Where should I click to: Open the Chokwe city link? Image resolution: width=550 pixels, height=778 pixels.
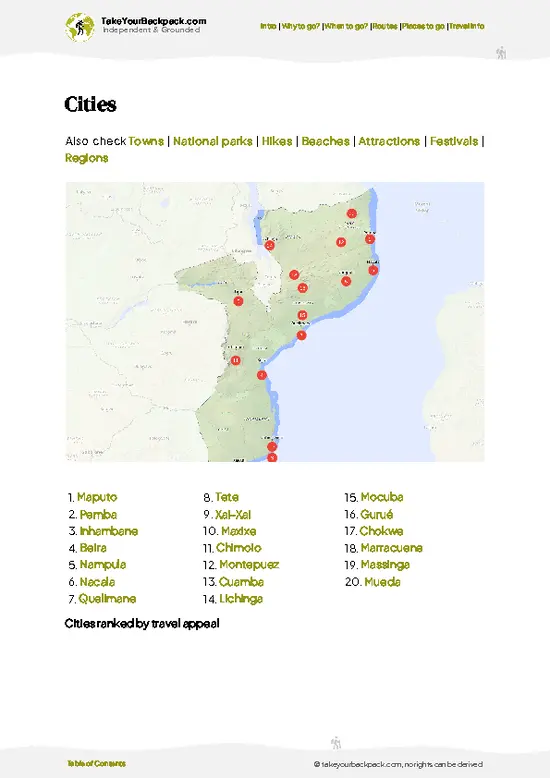tap(381, 531)
